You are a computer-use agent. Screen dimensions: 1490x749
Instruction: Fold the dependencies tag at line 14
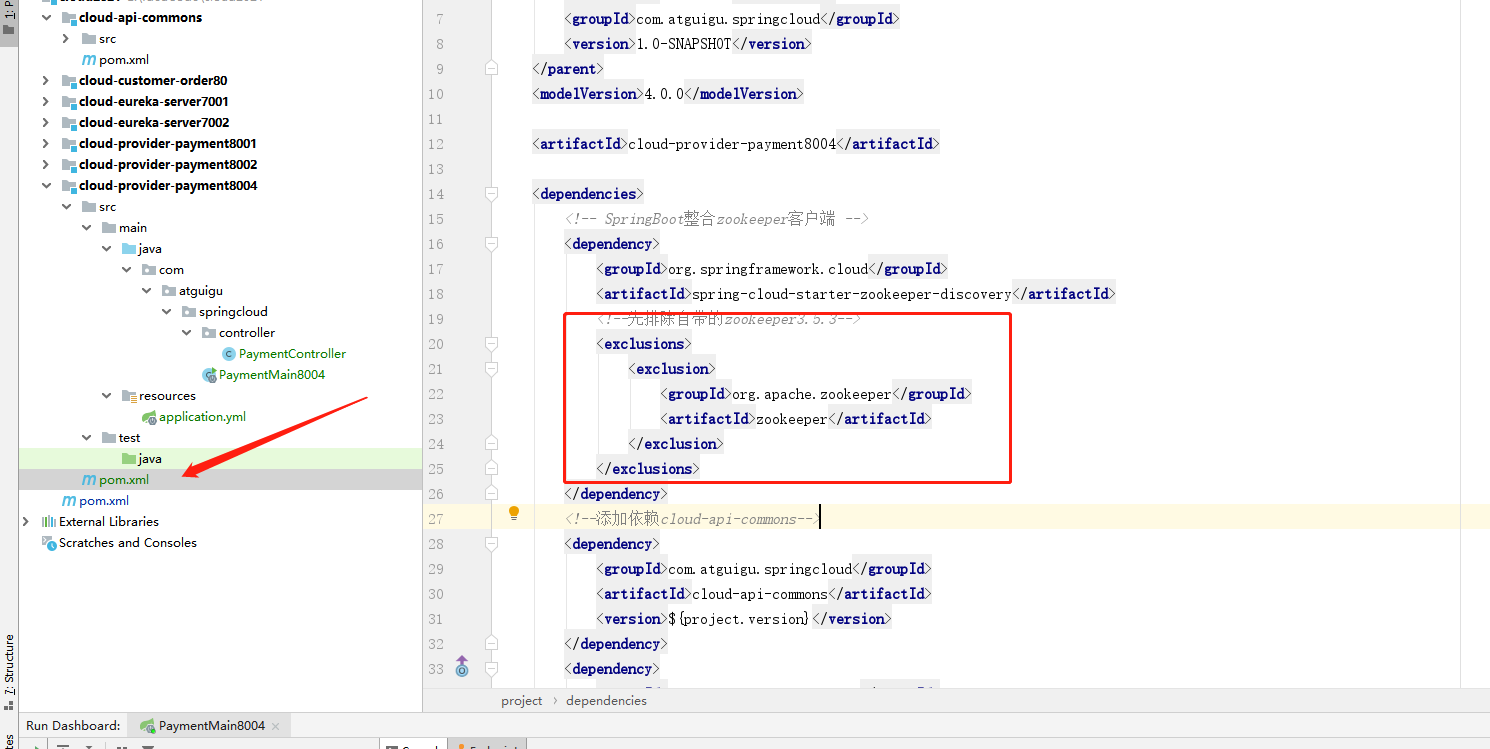491,194
